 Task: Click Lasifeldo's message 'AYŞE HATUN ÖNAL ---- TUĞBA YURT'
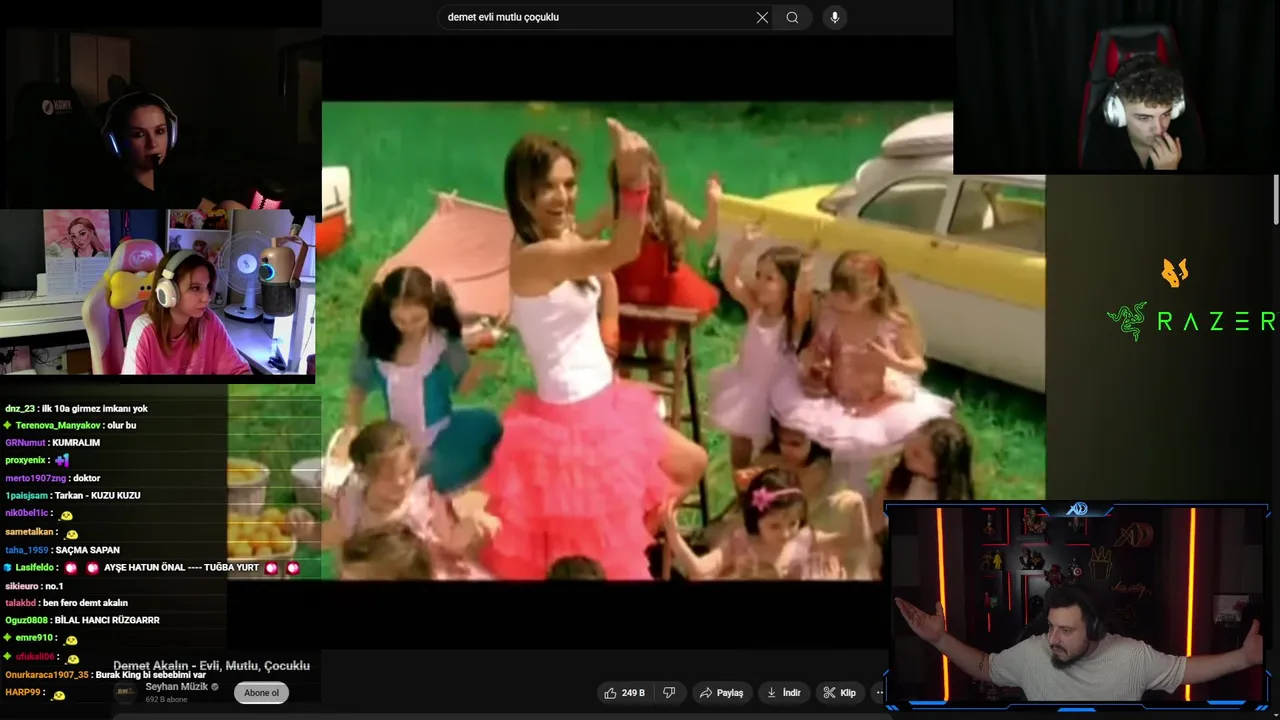point(181,567)
